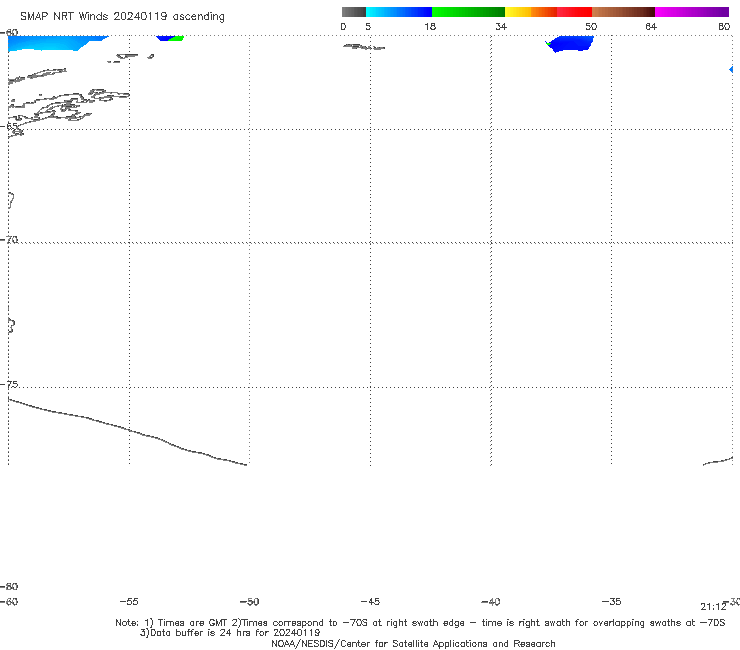
Task: Click the latitude label '-80'
Action: pos(9,587)
